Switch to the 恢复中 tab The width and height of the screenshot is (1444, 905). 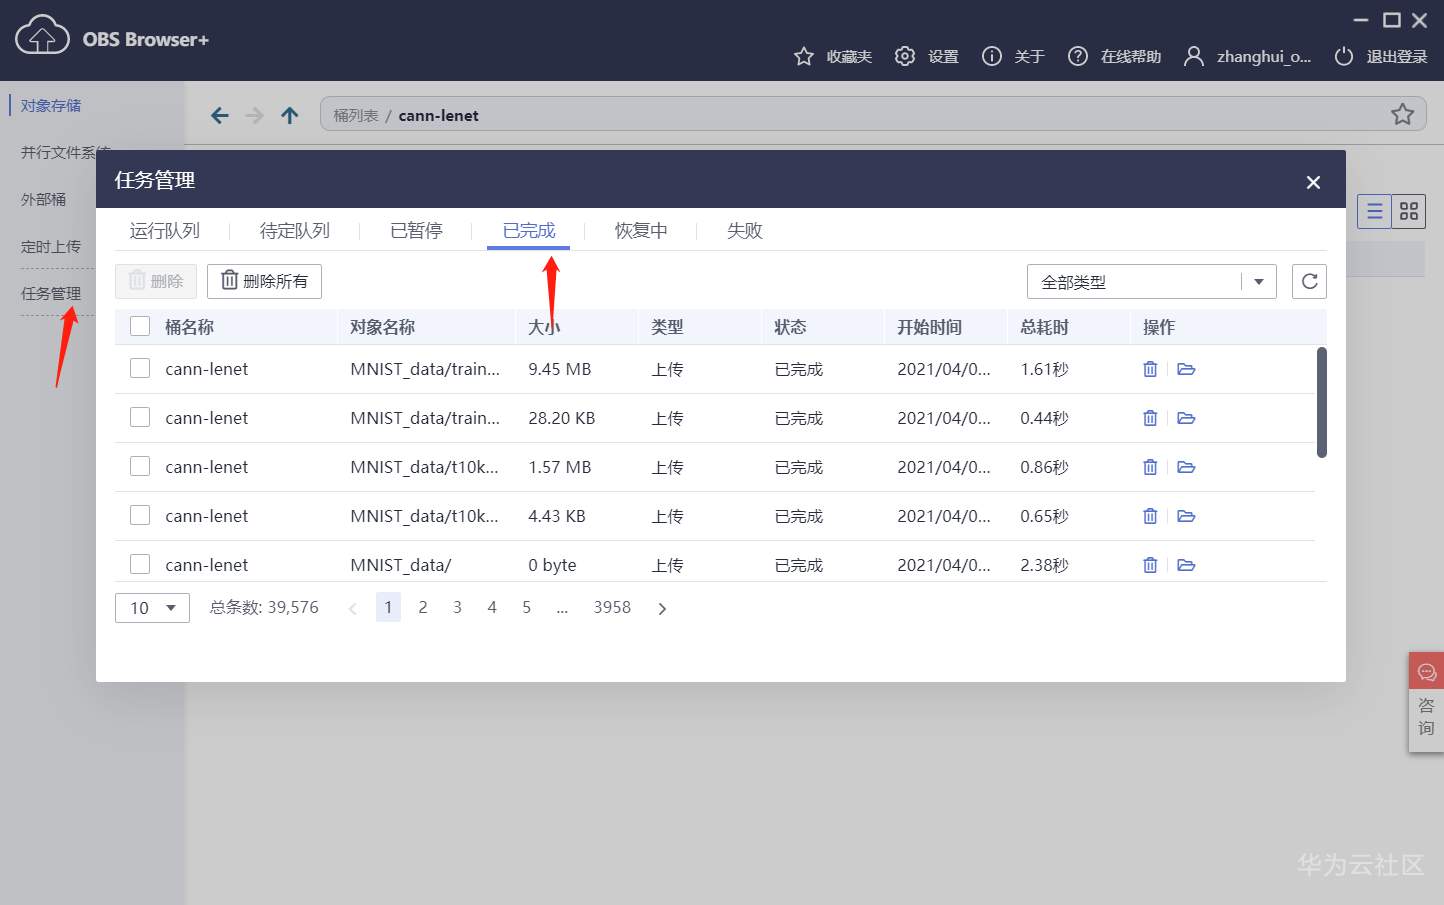(641, 231)
